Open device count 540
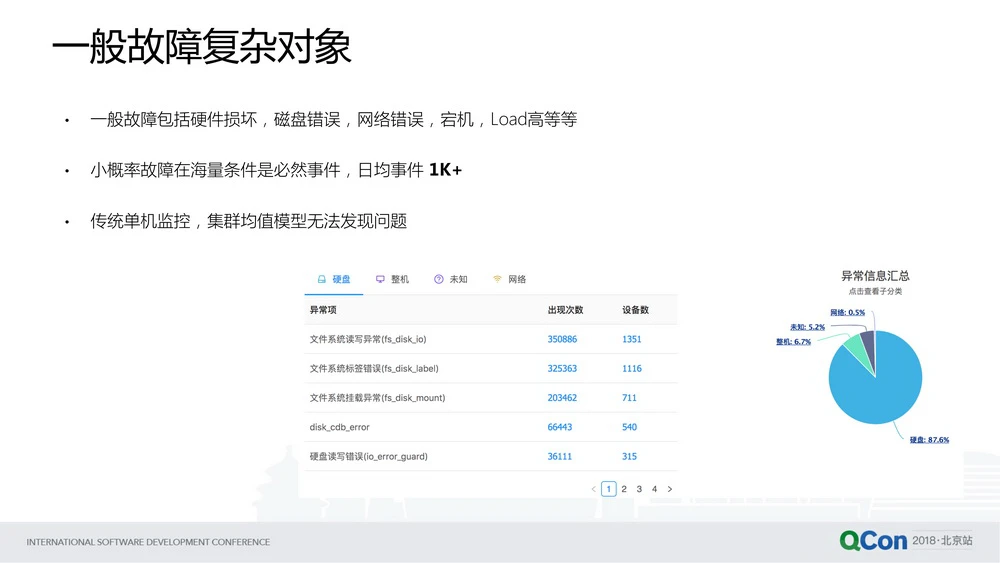1000x563 pixels. [629, 427]
